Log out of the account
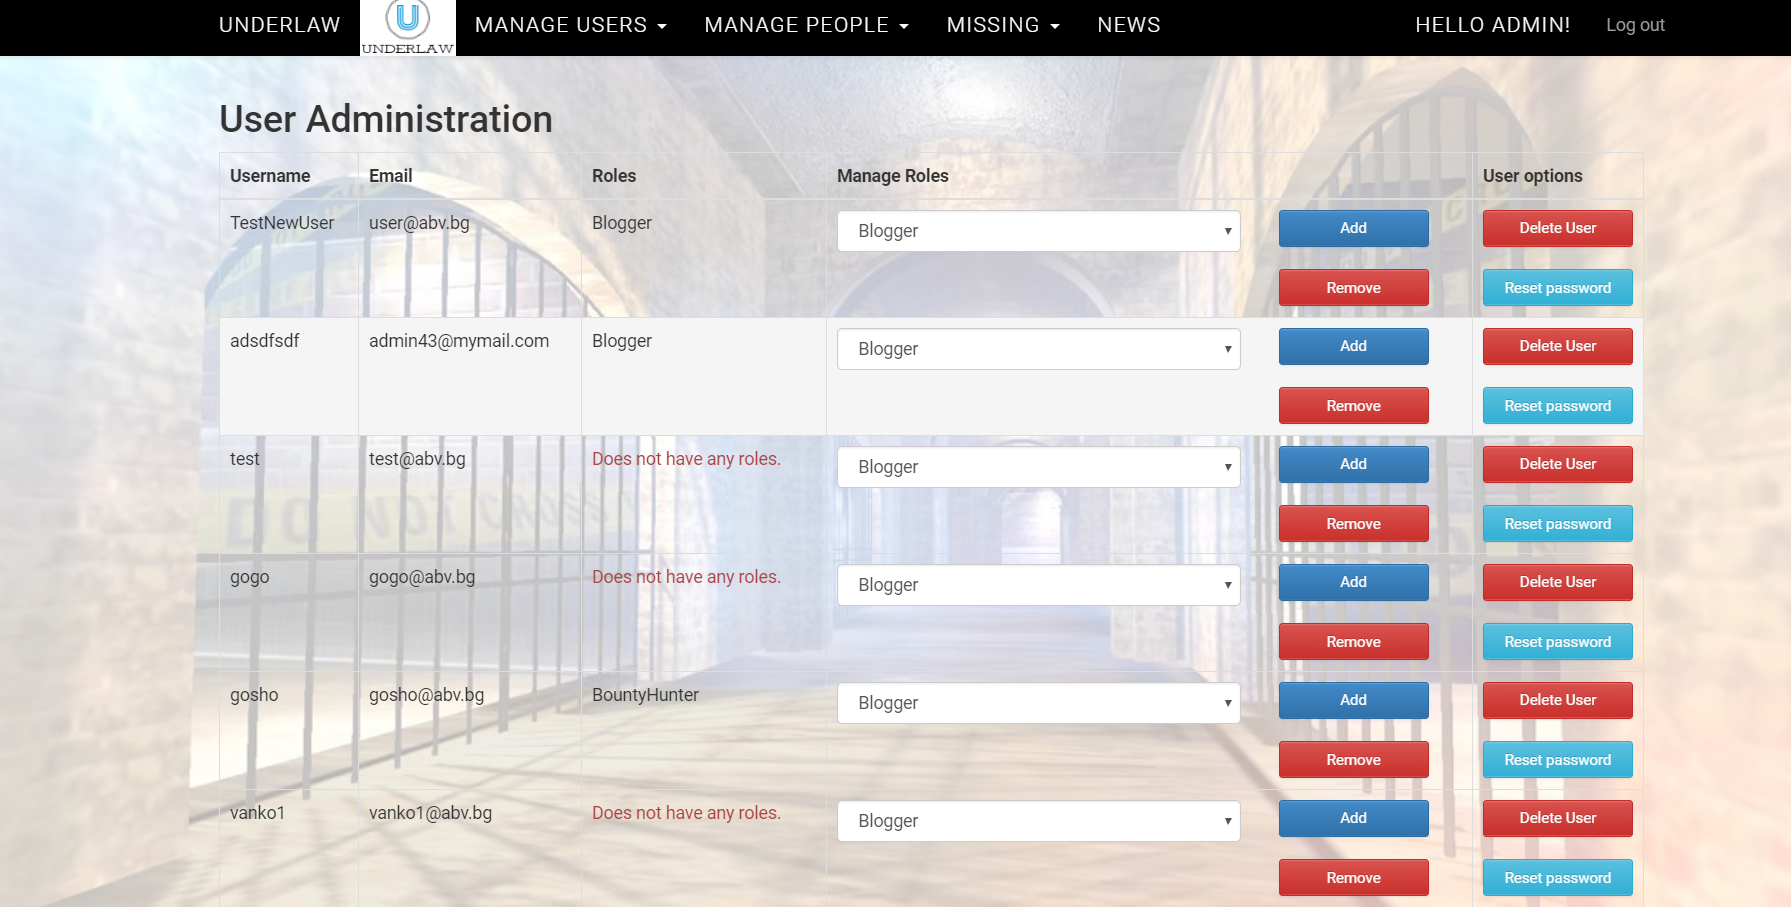Viewport: 1791px width, 907px height. (1635, 25)
